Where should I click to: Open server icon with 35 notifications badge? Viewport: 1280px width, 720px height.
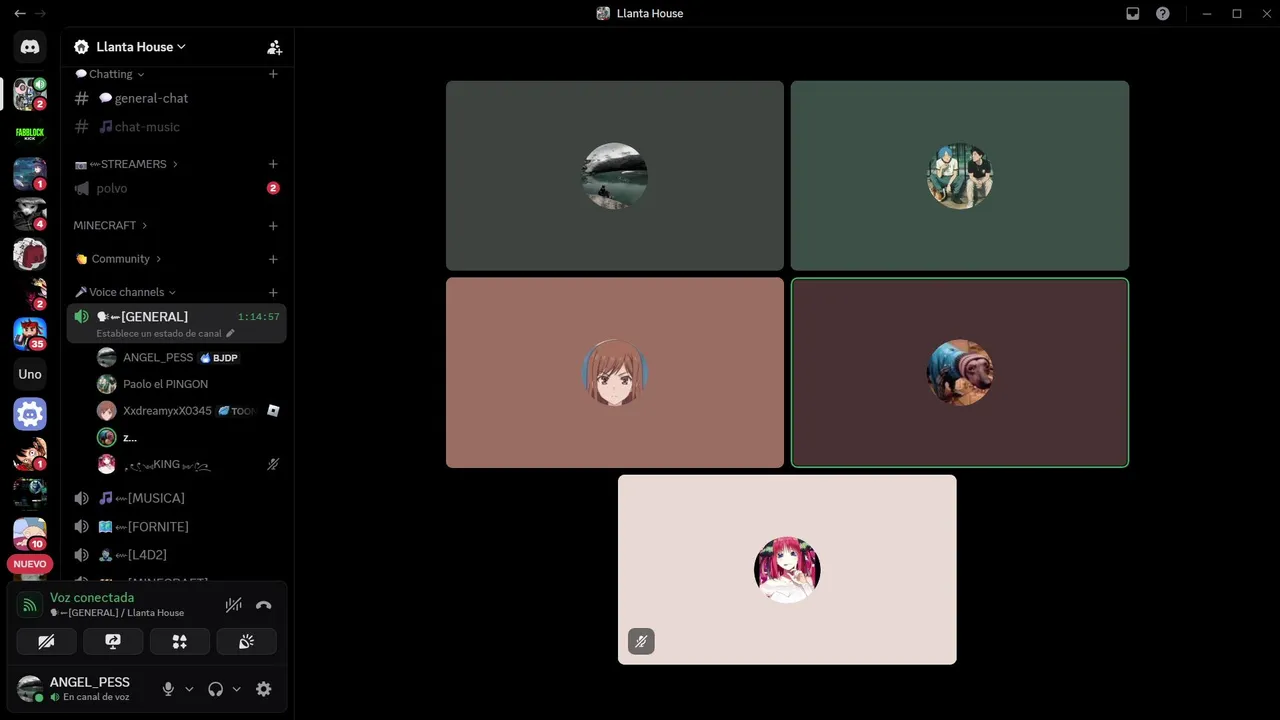30,334
